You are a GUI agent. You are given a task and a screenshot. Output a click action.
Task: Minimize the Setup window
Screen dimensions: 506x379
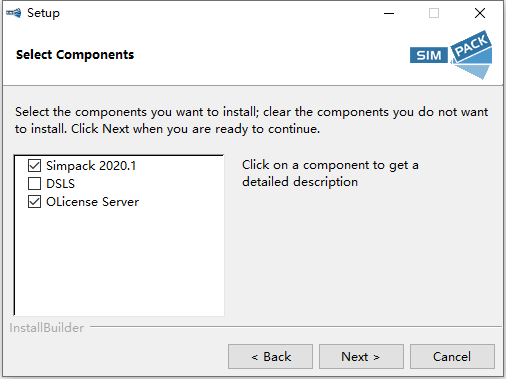tap(389, 13)
